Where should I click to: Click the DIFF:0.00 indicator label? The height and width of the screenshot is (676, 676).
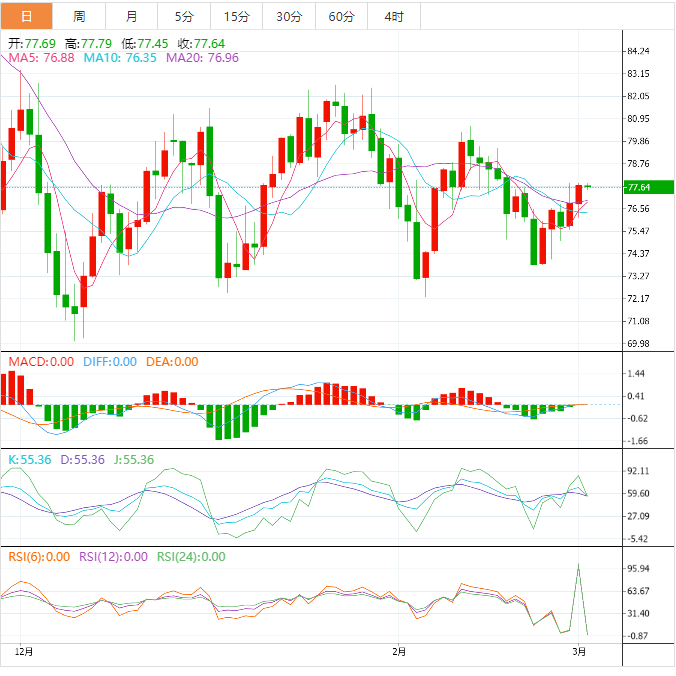point(109,362)
